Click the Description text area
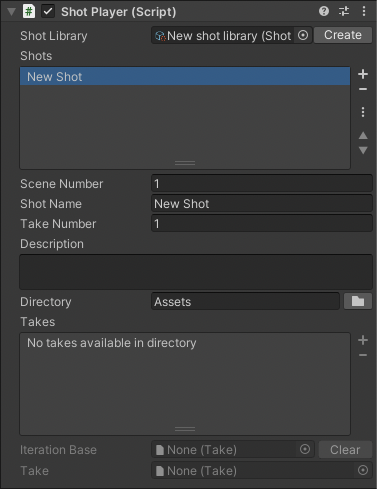Screen dimensions: 377x489 click(196, 272)
